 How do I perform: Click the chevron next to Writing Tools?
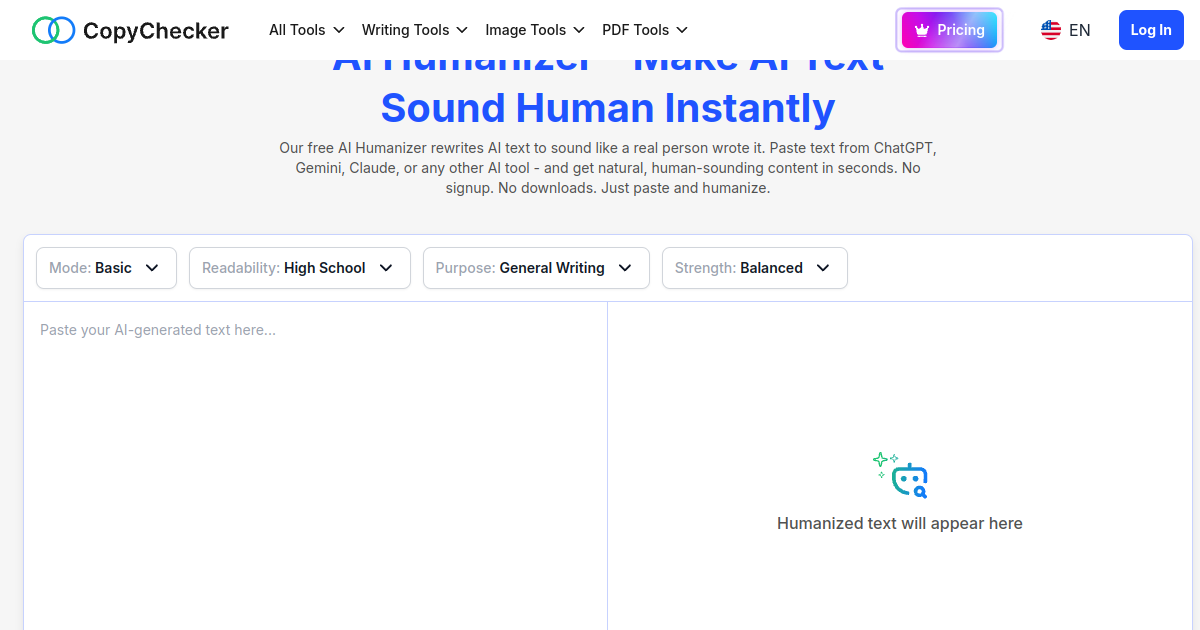[461, 30]
